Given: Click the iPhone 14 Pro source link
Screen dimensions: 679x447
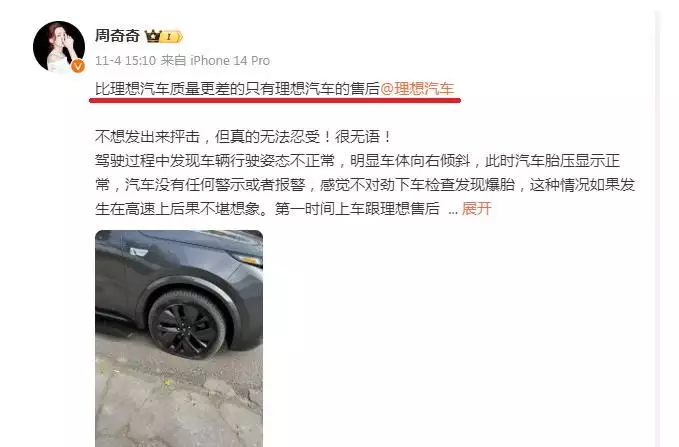Looking at the screenshot, I should tap(230, 60).
